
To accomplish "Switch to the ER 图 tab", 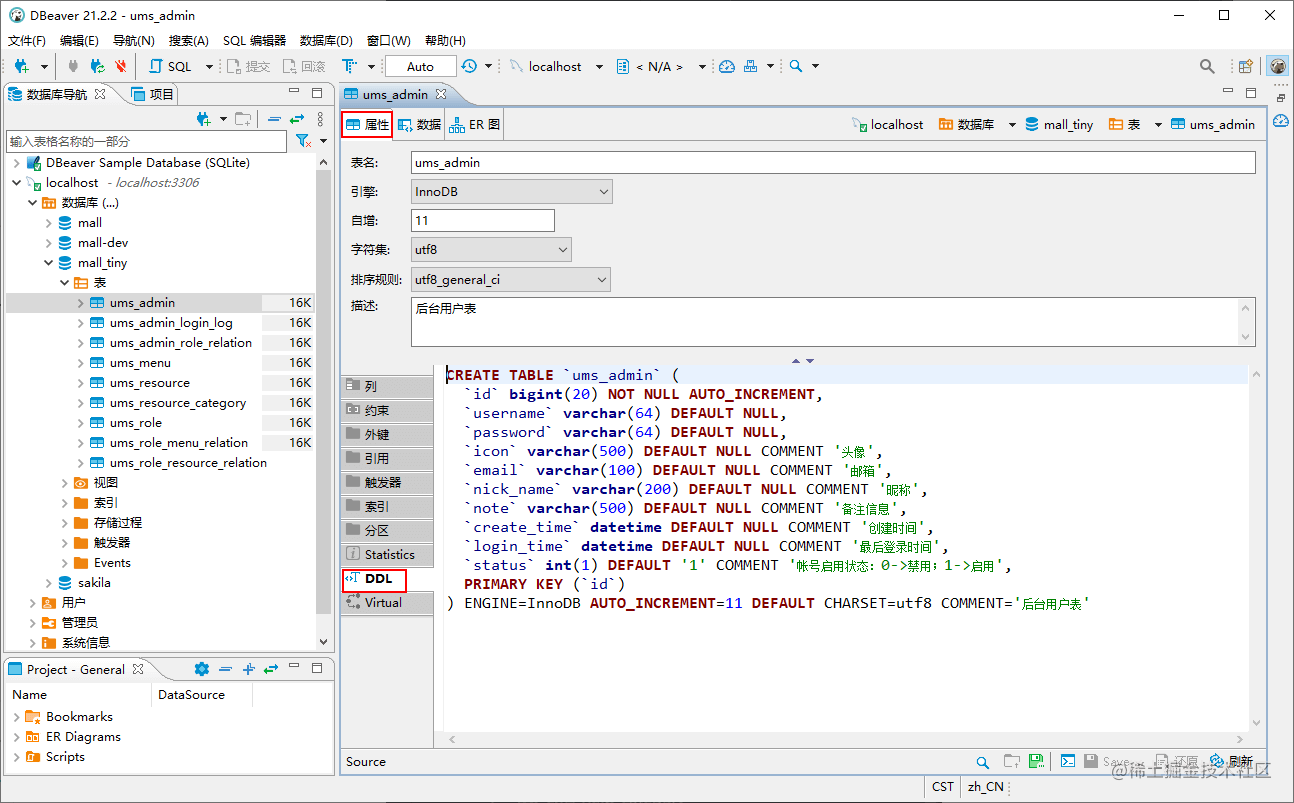I will pos(475,125).
